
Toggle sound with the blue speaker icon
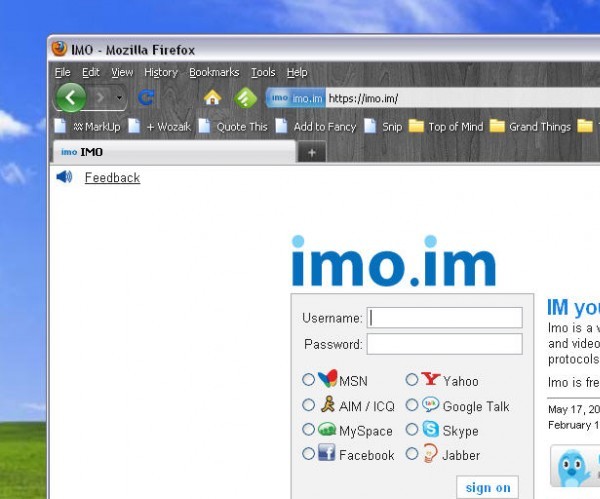tap(64, 177)
